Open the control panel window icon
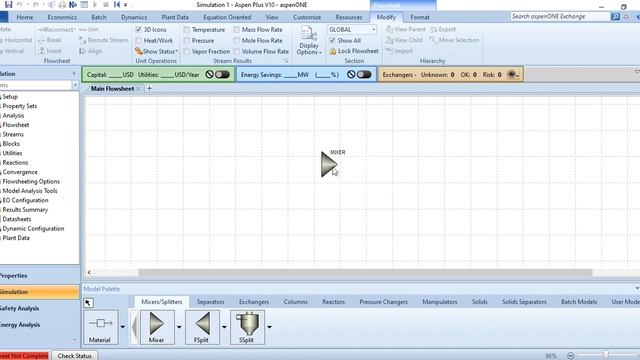640x360 pixels. (x=84, y=5)
